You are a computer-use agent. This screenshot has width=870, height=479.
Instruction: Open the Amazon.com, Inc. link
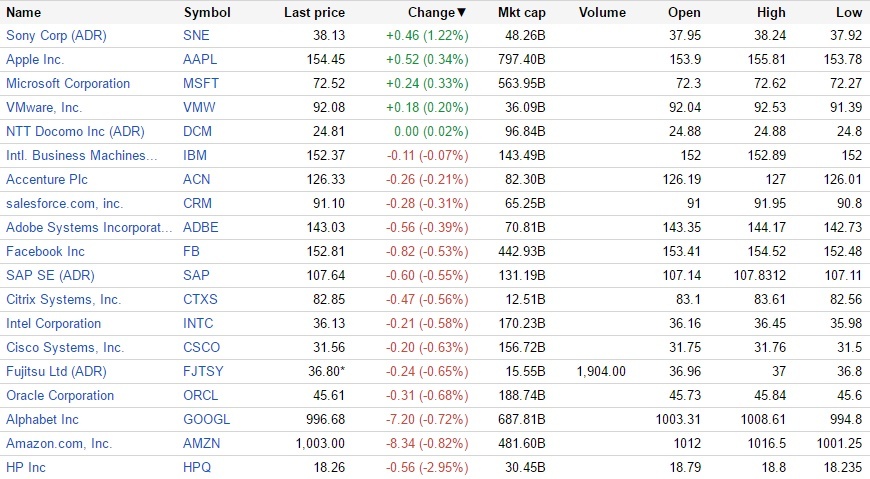[59, 444]
